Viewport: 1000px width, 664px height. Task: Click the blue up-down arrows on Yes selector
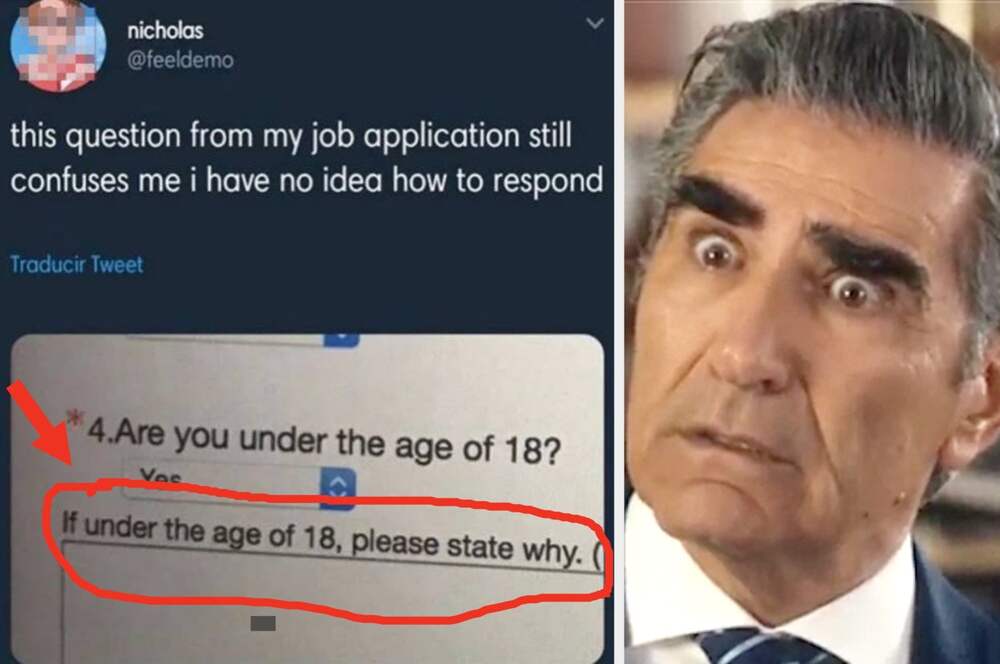click(x=338, y=489)
